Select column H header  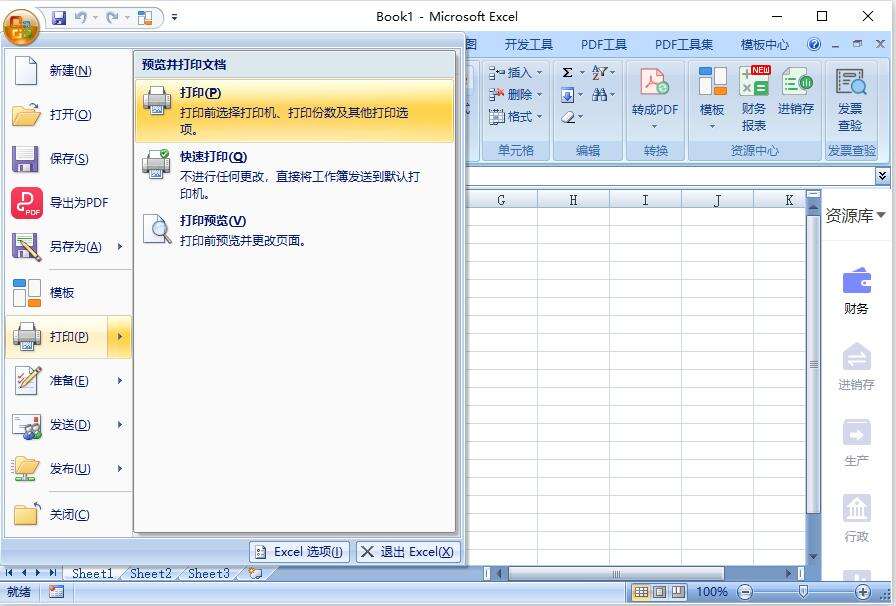(x=573, y=200)
